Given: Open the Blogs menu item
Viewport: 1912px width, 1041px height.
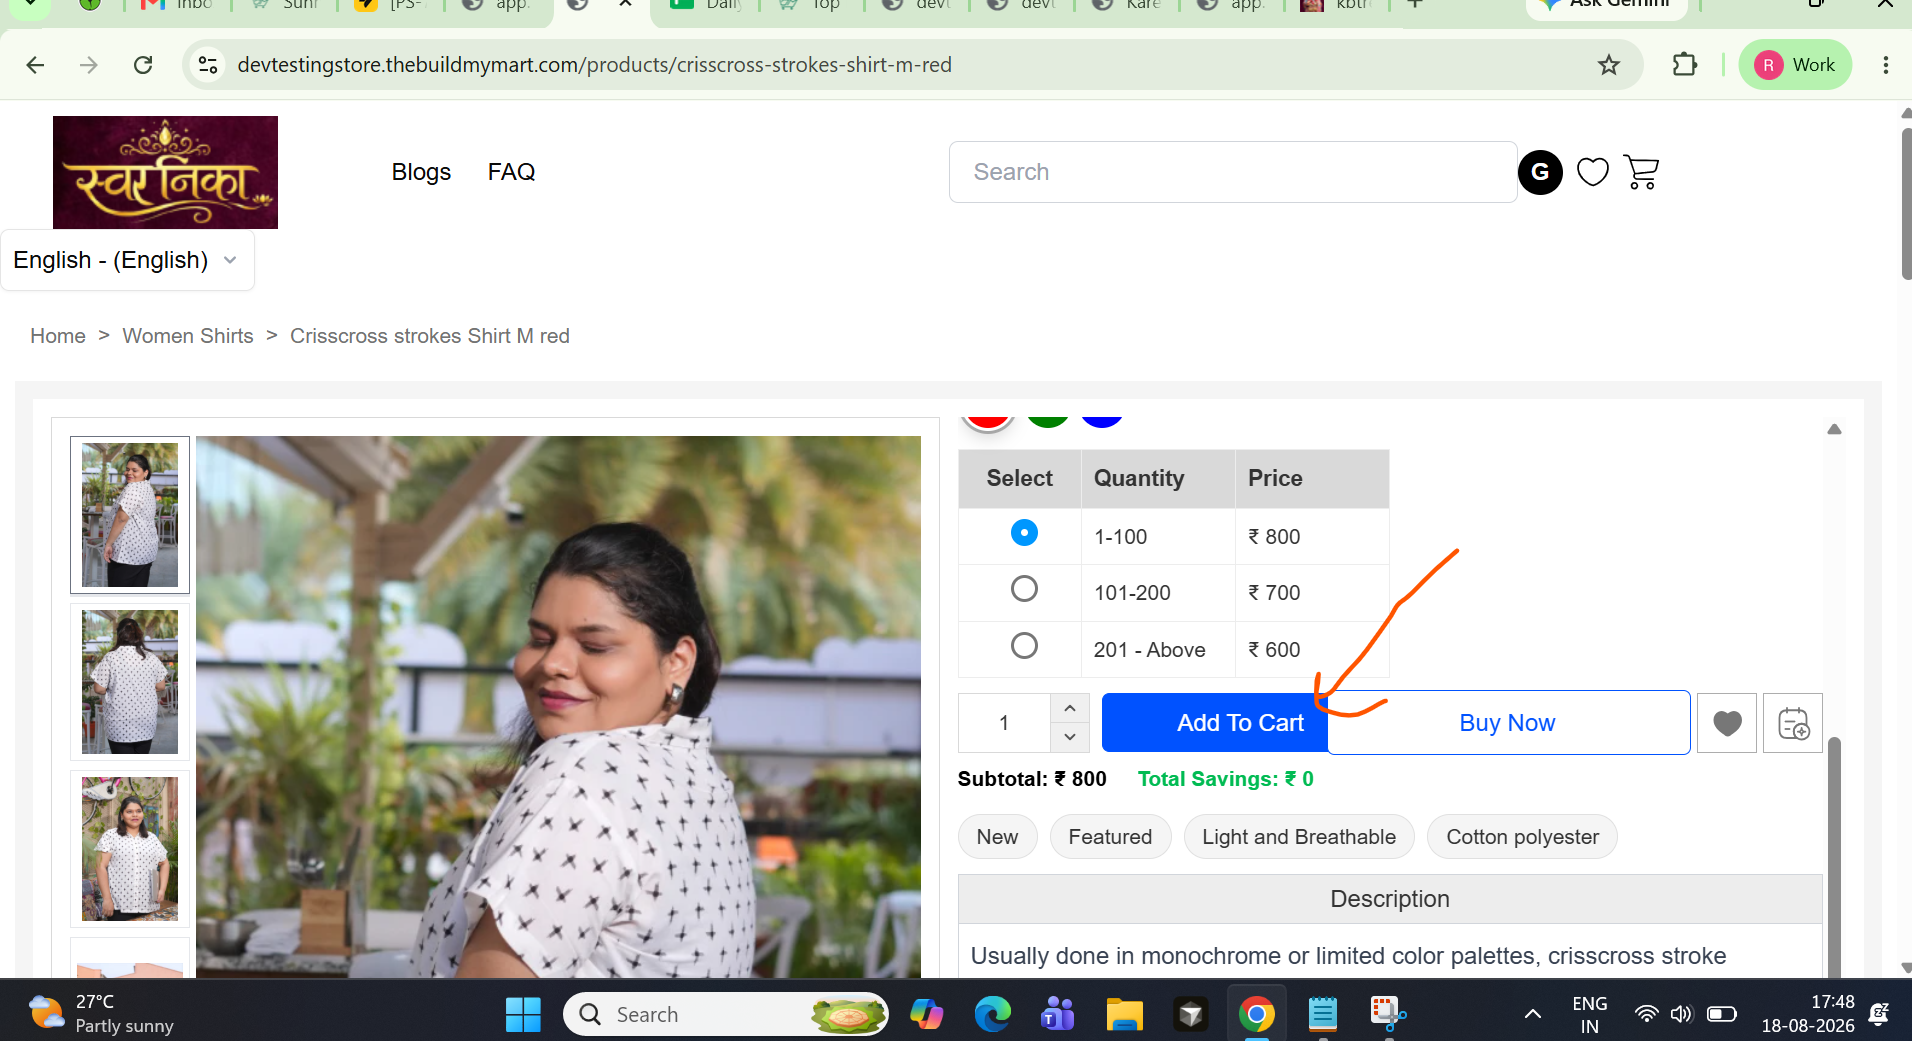Looking at the screenshot, I should 421,172.
